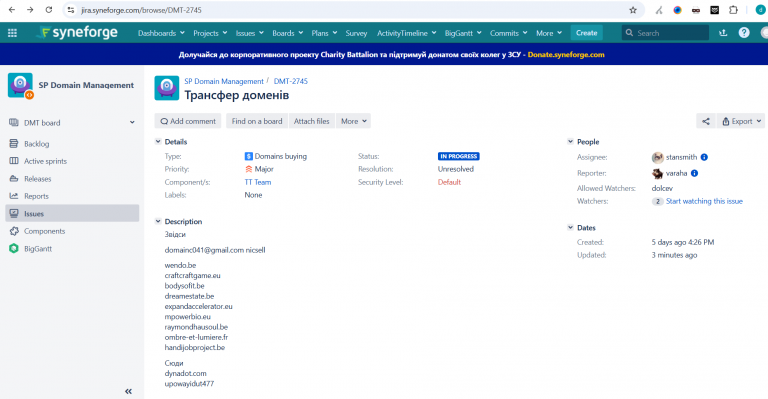Click the browser address bar URL
The width and height of the screenshot is (768, 399).
(141, 10)
